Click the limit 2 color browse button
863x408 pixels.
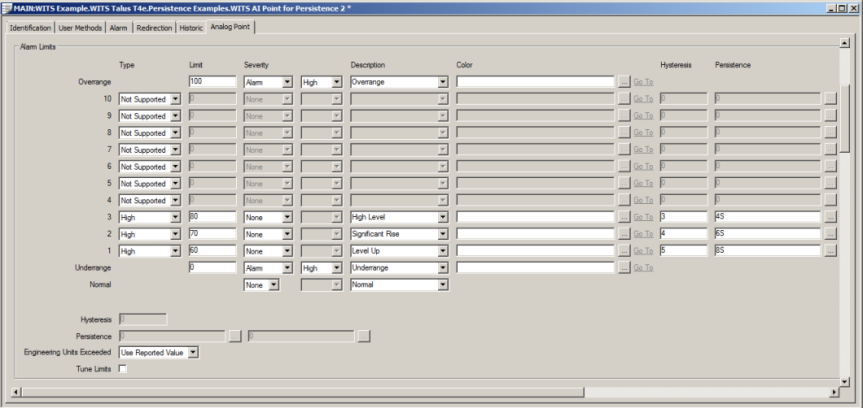(624, 234)
